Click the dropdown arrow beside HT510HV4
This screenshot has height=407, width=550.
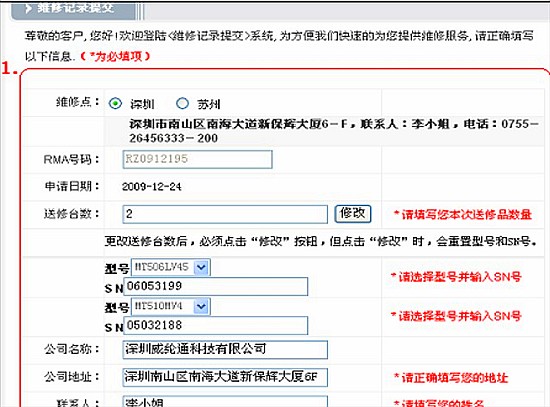[x=201, y=307]
